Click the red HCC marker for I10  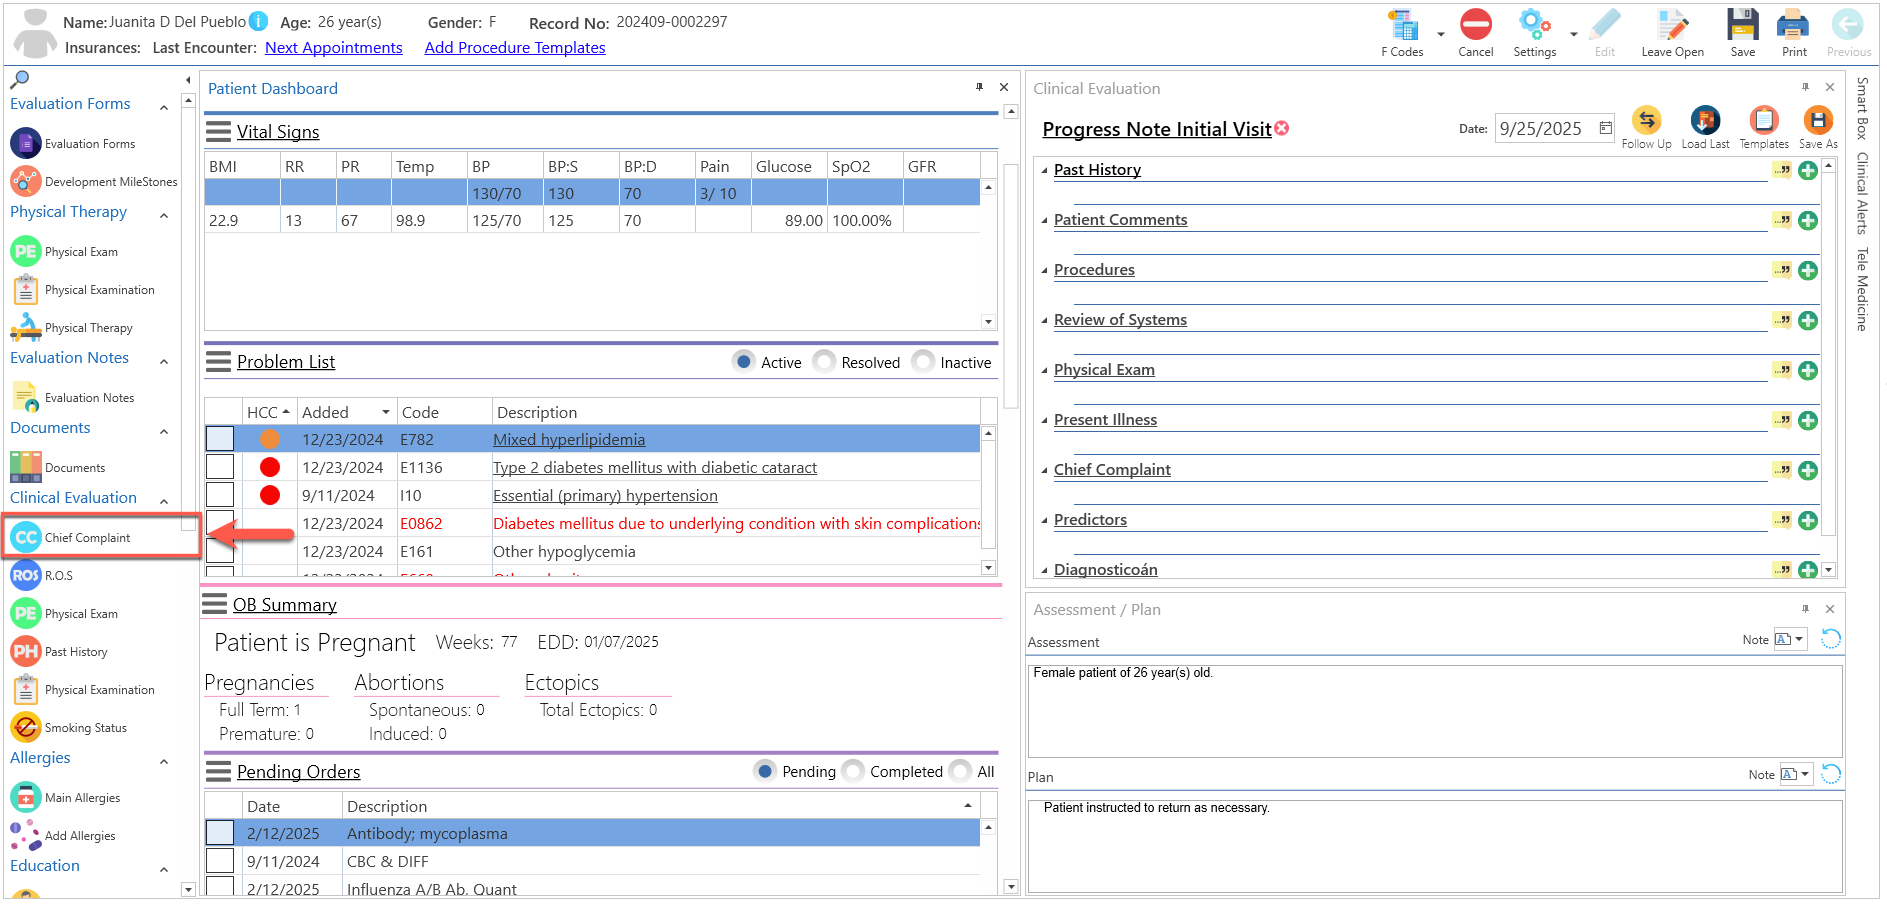tap(270, 495)
